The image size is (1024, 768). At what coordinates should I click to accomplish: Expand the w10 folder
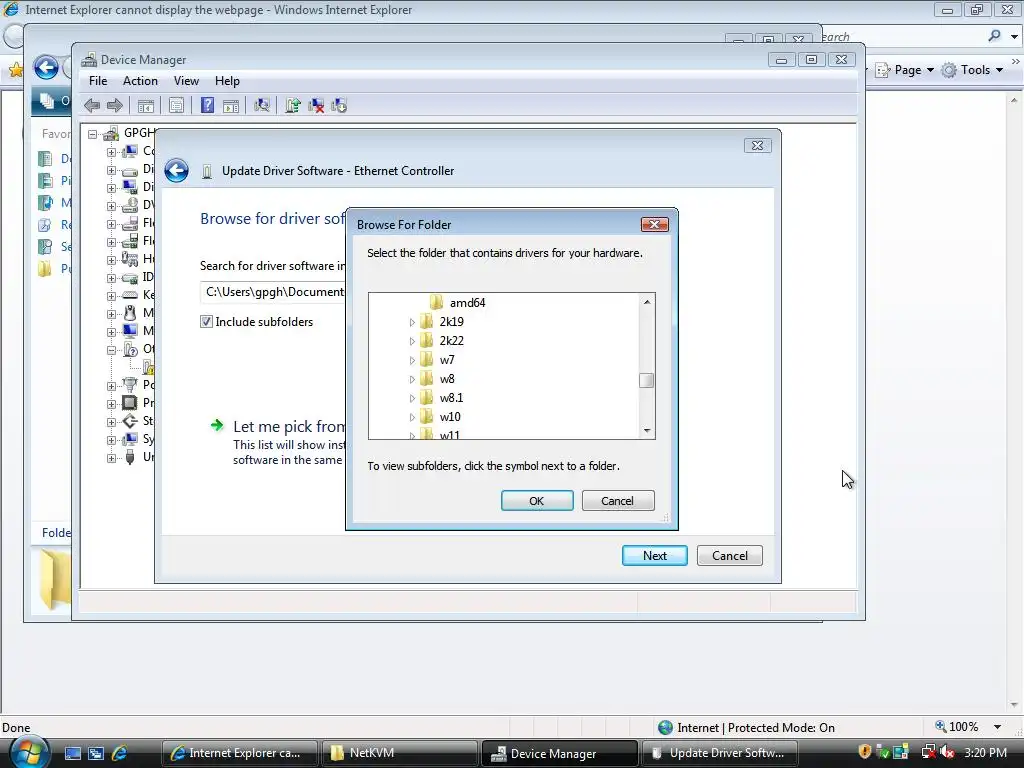[x=412, y=417]
